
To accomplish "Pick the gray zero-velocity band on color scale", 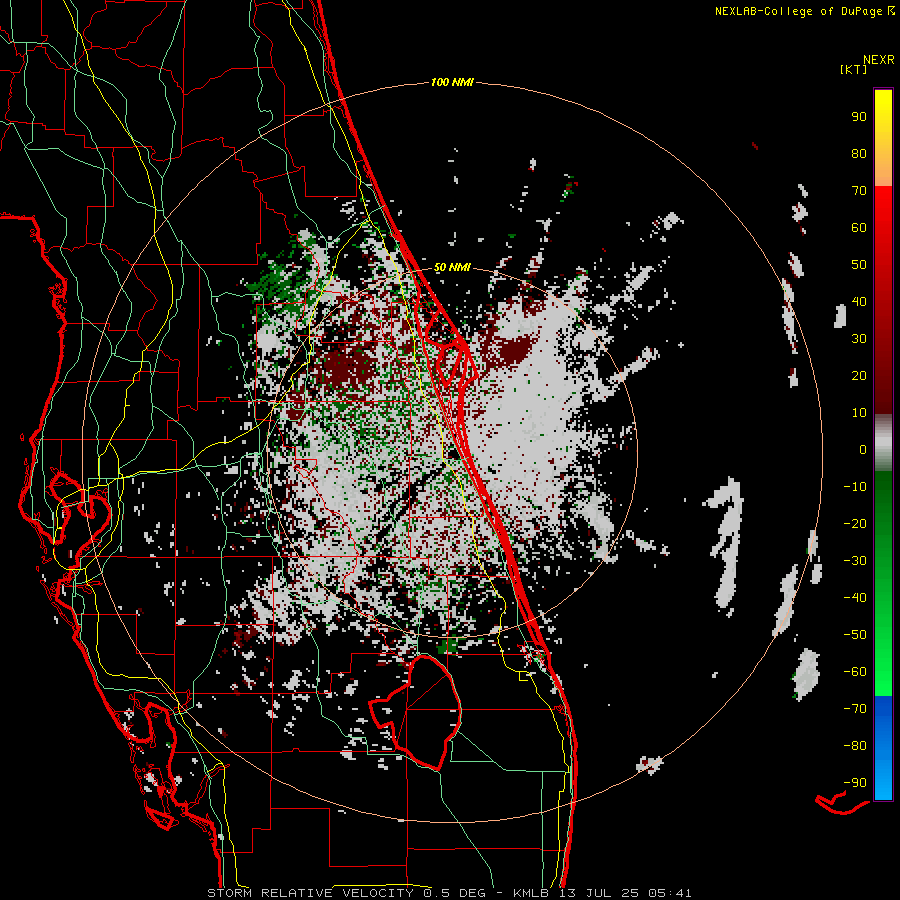I will (x=883, y=443).
